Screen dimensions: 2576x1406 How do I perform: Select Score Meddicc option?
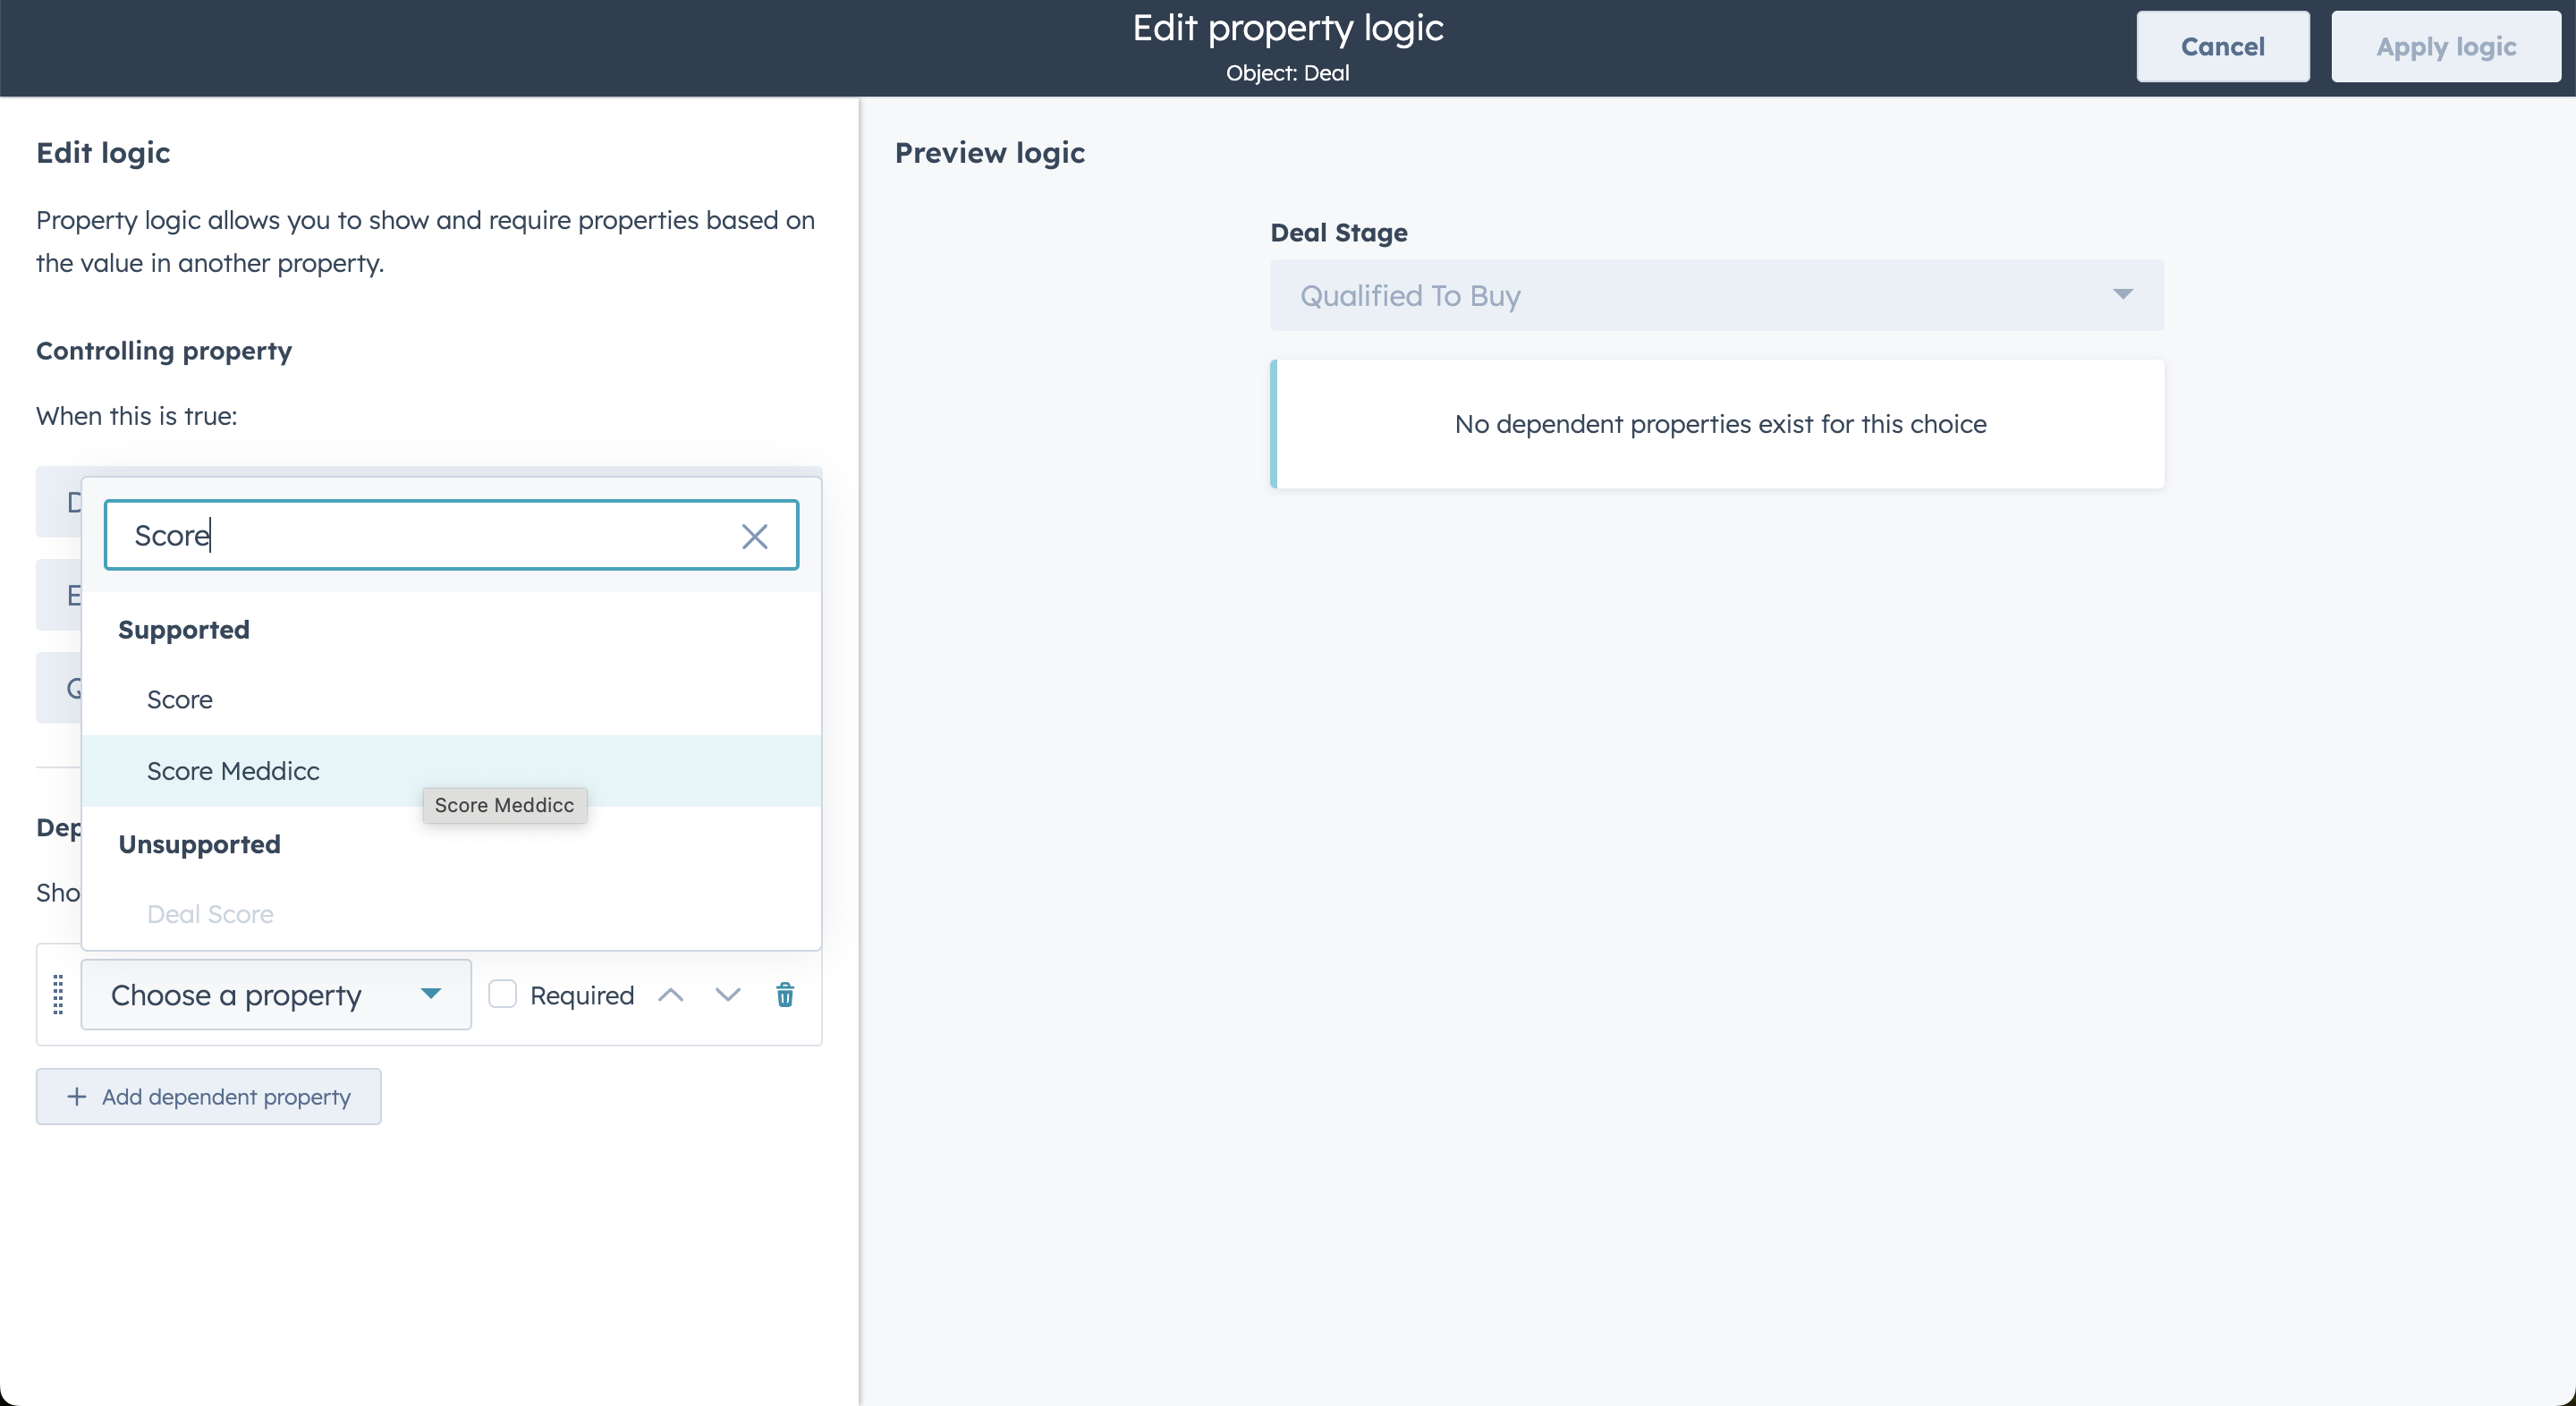[233, 771]
